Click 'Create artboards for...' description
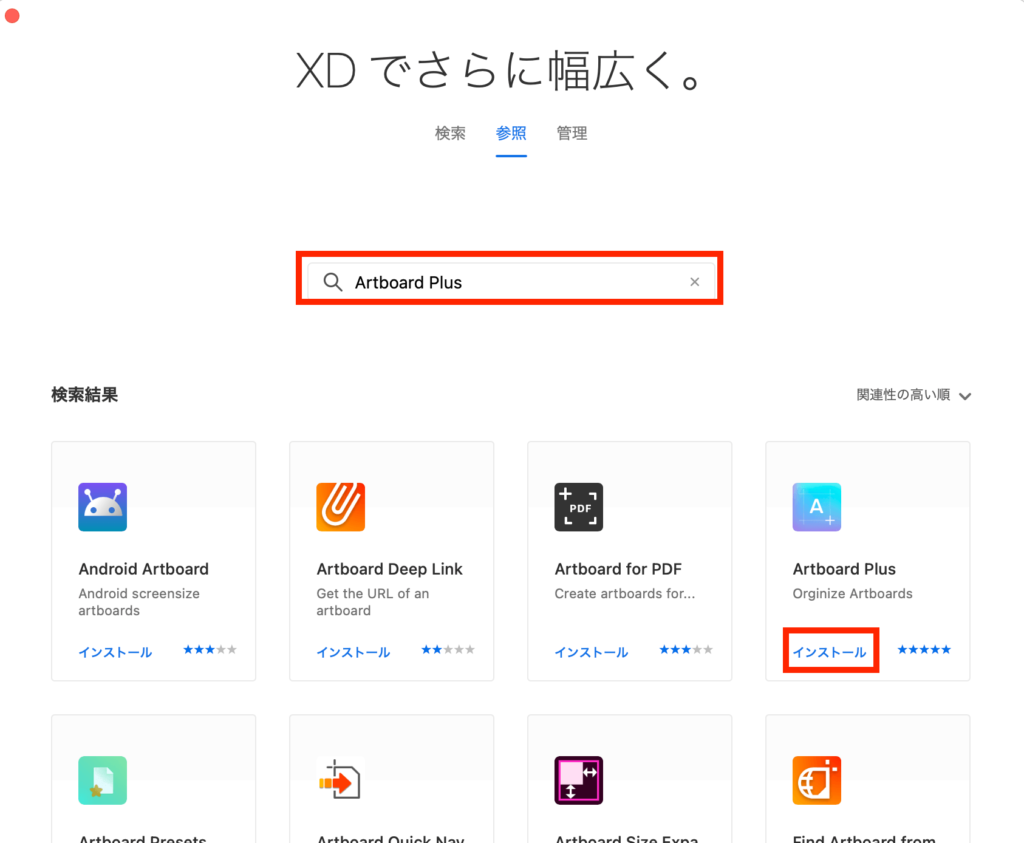This screenshot has height=843, width=1024. click(x=625, y=594)
